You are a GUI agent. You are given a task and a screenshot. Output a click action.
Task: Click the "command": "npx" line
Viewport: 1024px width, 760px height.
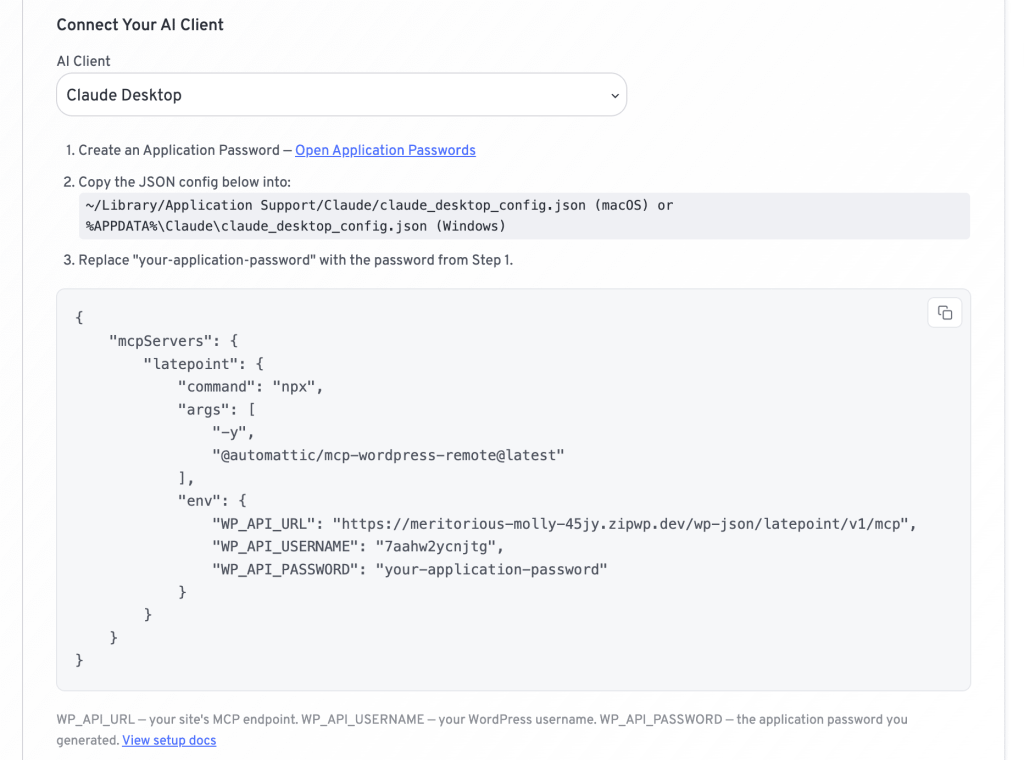[x=250, y=387]
